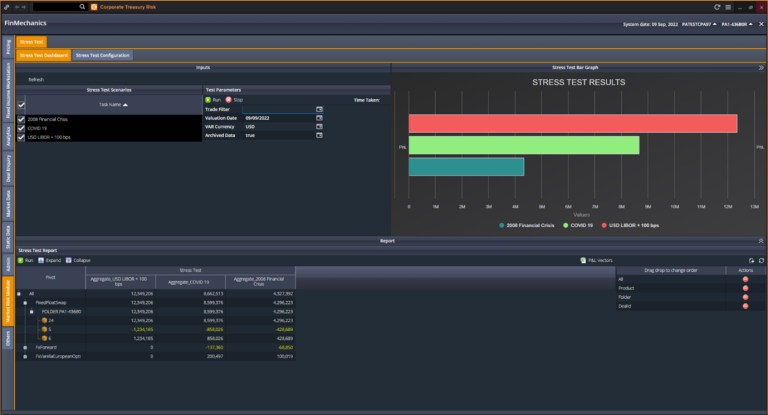Expand the FxVanillaEuropeanOpti tree node

[25, 356]
